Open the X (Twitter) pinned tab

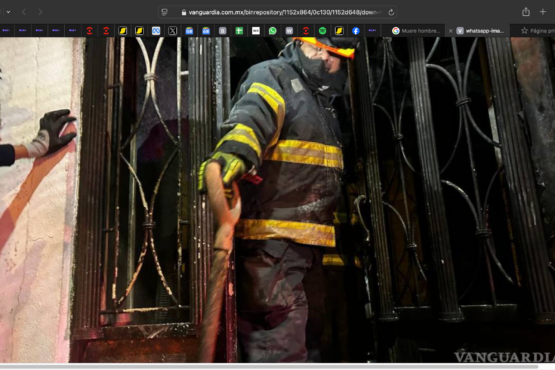(172, 31)
